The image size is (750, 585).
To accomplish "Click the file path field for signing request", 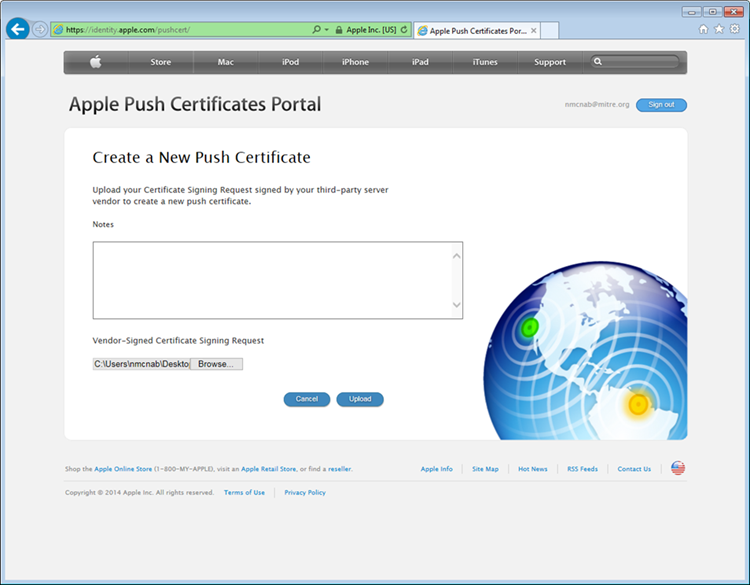I will point(142,364).
